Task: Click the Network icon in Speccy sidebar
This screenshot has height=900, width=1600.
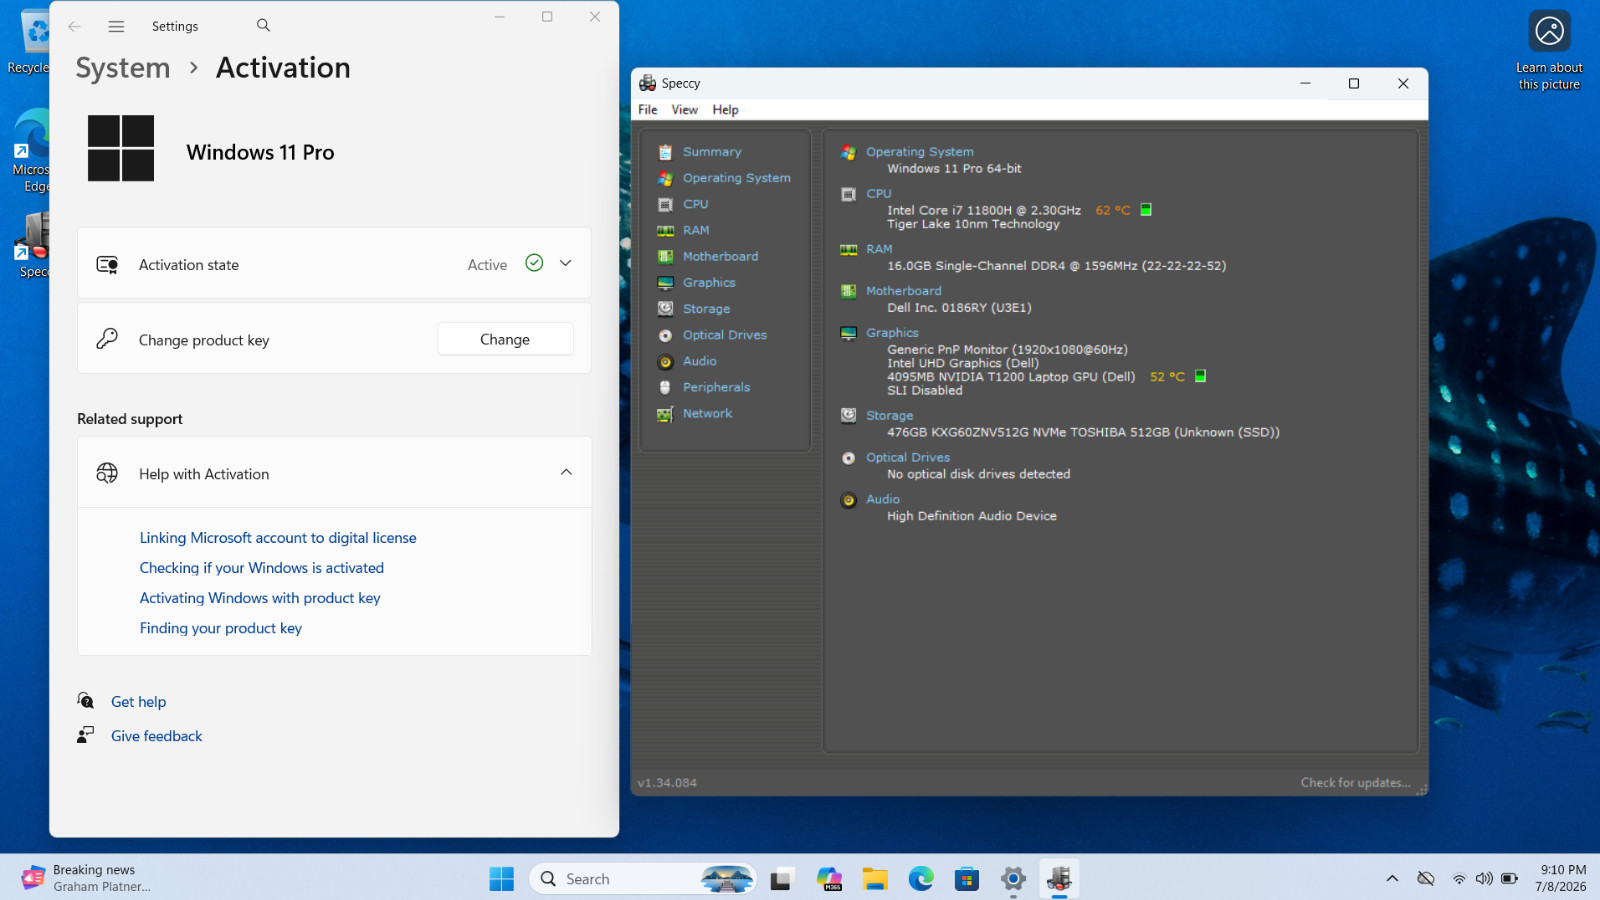Action: (665, 414)
